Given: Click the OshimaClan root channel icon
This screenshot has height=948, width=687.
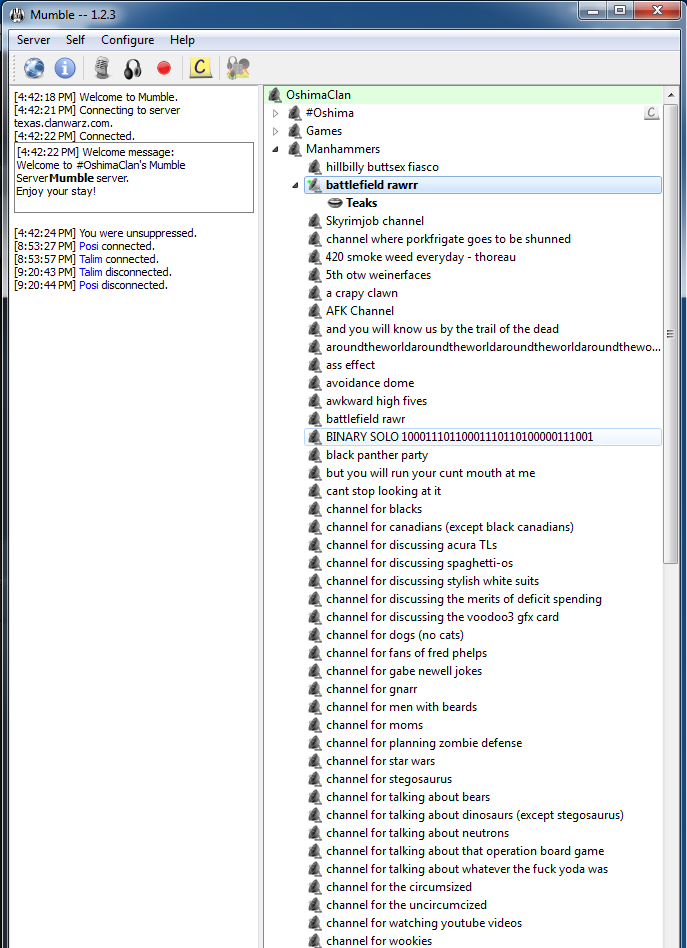Looking at the screenshot, I should (x=275, y=95).
